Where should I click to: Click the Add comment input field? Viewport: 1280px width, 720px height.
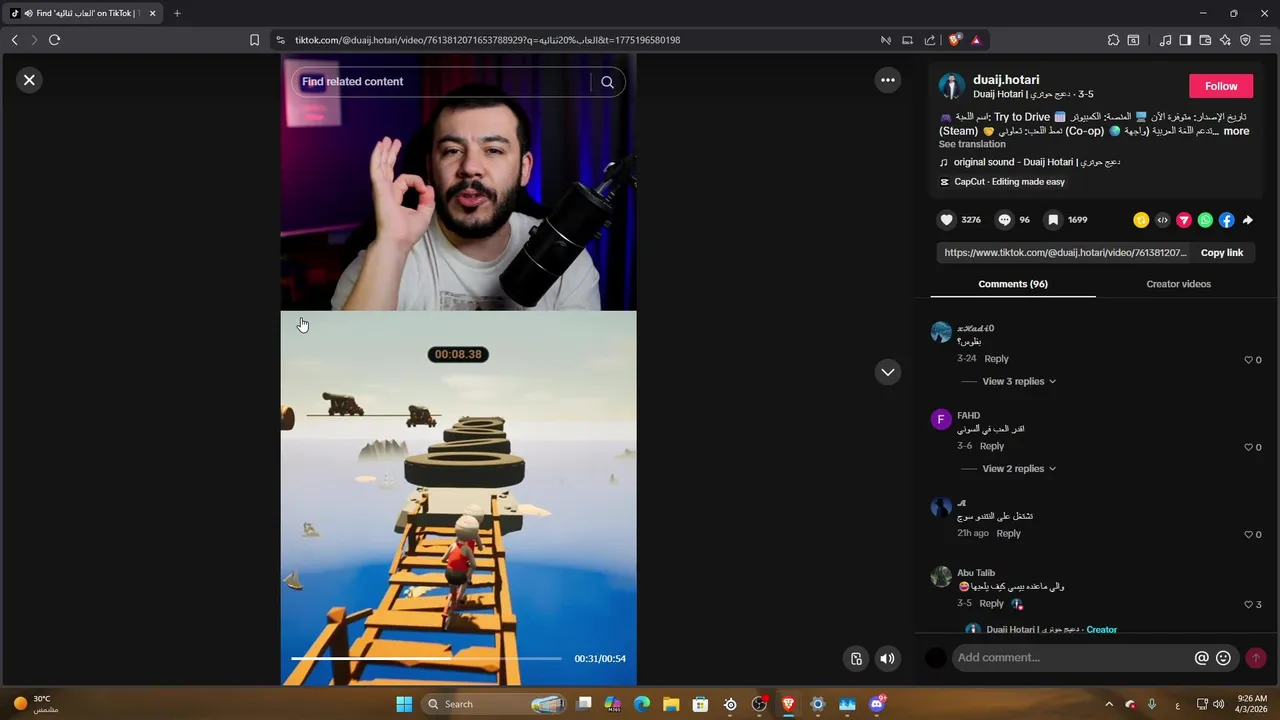pos(1070,658)
